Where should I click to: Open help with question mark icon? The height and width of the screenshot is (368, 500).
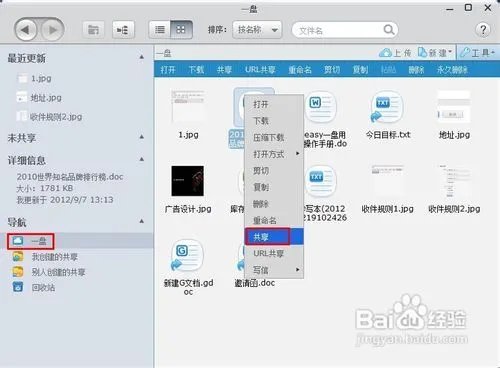pos(483,30)
